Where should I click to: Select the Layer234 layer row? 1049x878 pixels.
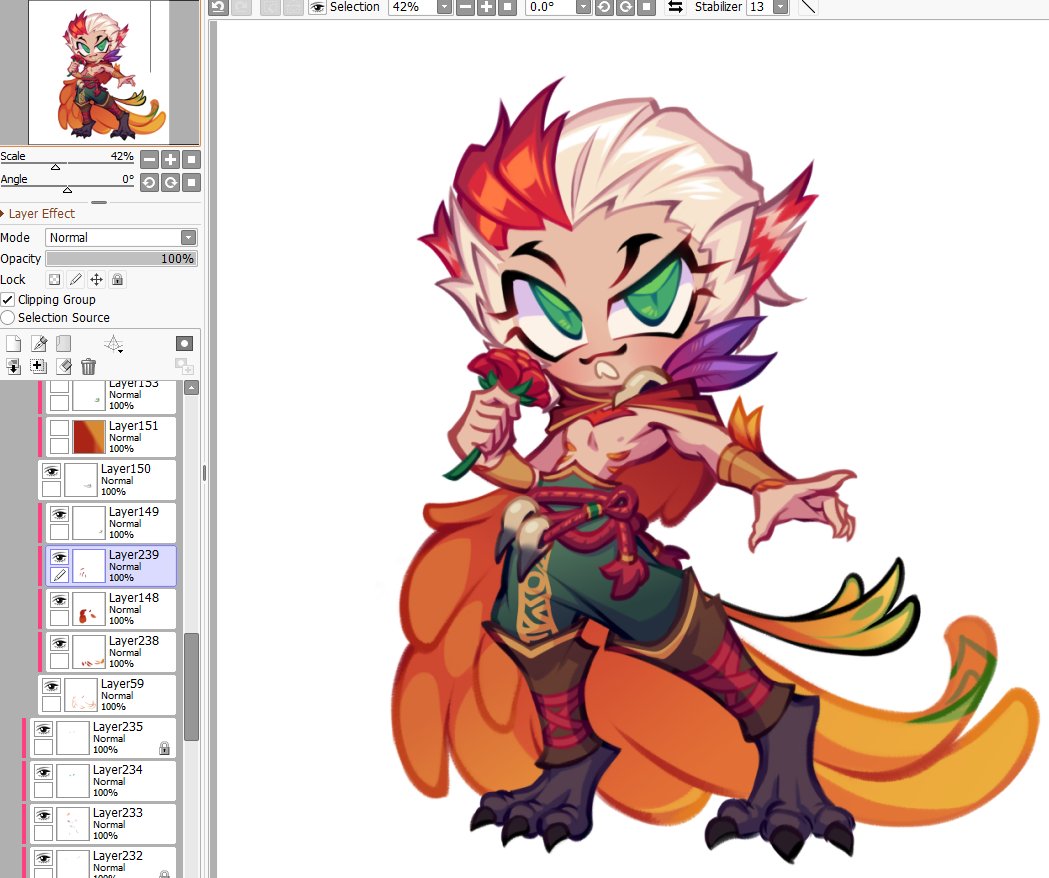(103, 780)
